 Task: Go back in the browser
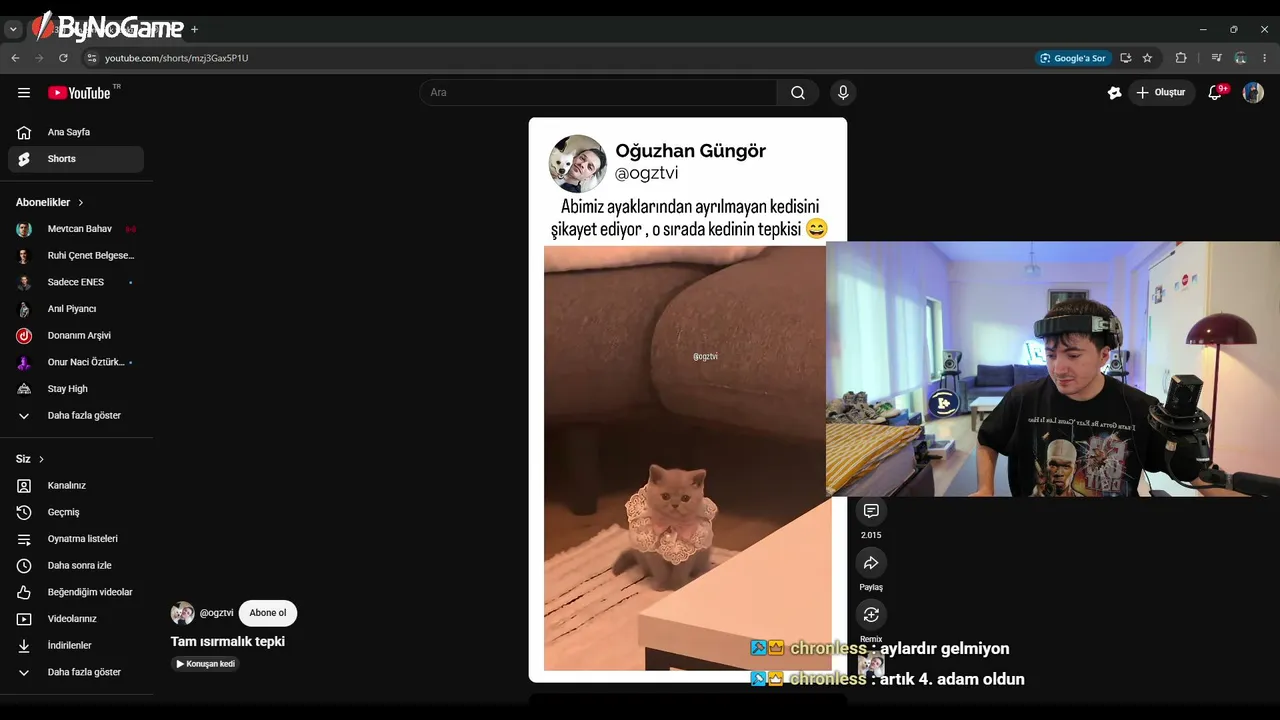15,58
